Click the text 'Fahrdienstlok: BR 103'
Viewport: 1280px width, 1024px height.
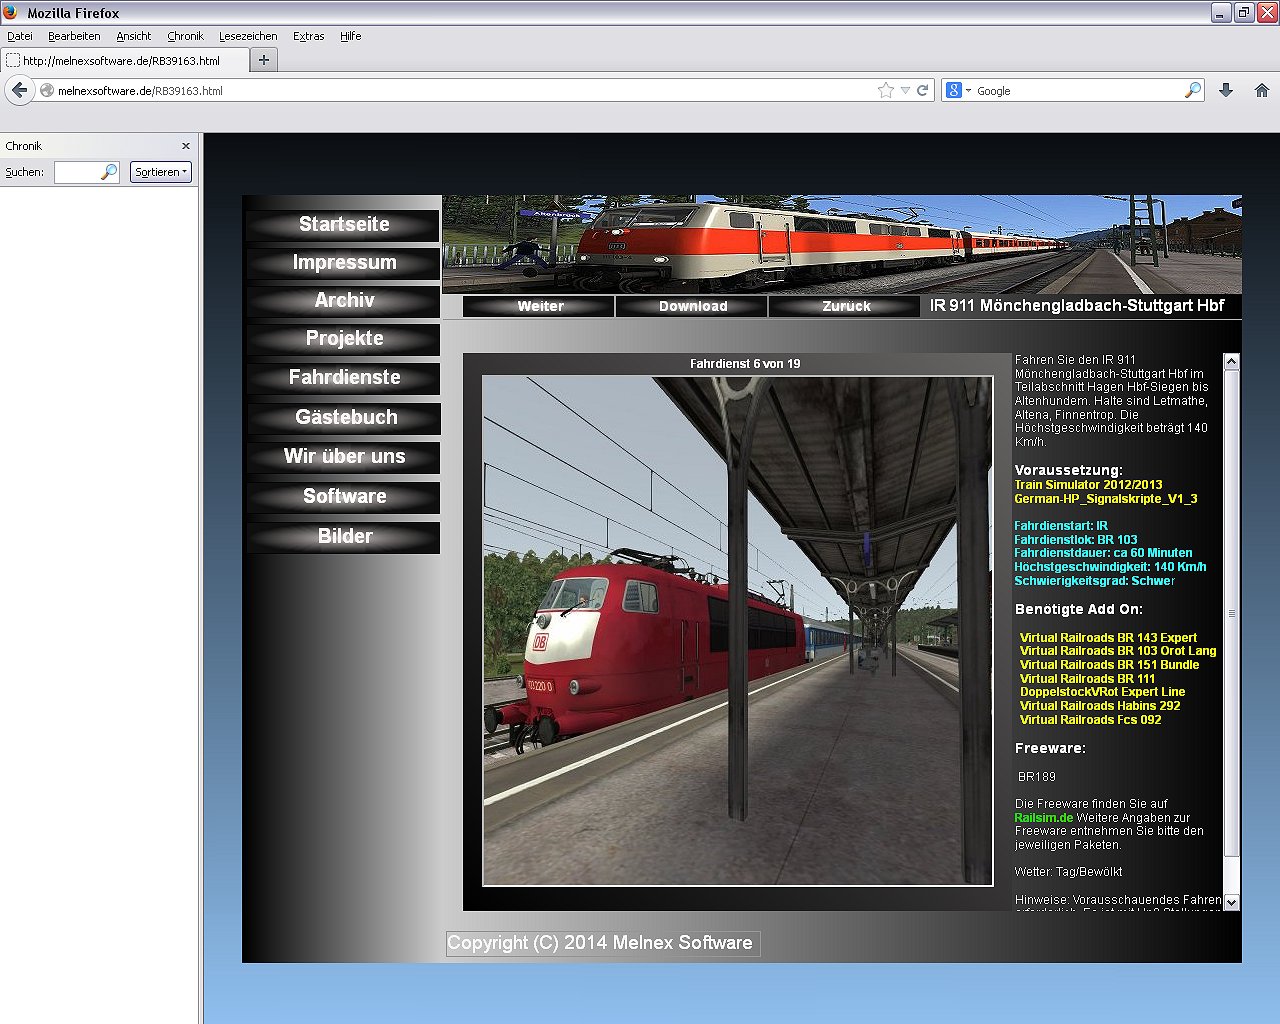pos(1076,540)
